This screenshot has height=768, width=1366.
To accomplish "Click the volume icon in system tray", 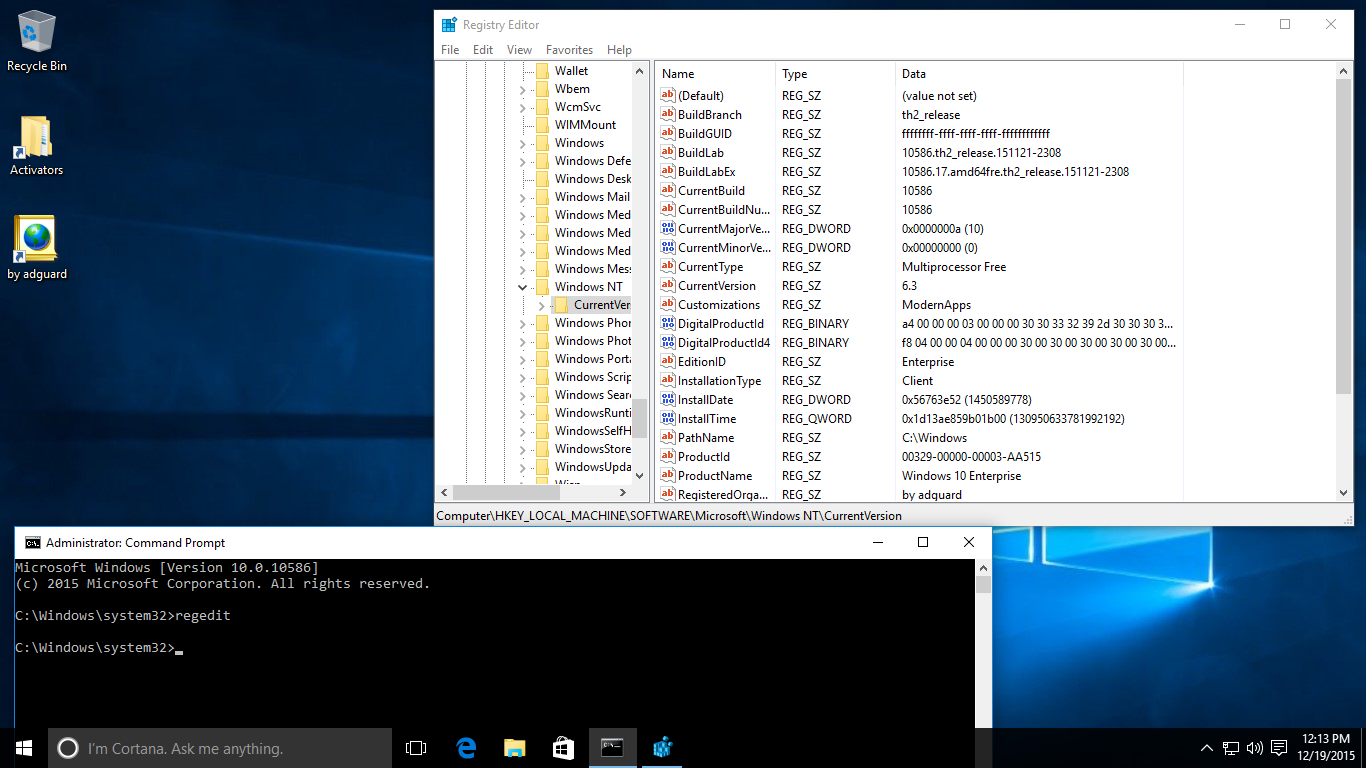I will click(1255, 748).
